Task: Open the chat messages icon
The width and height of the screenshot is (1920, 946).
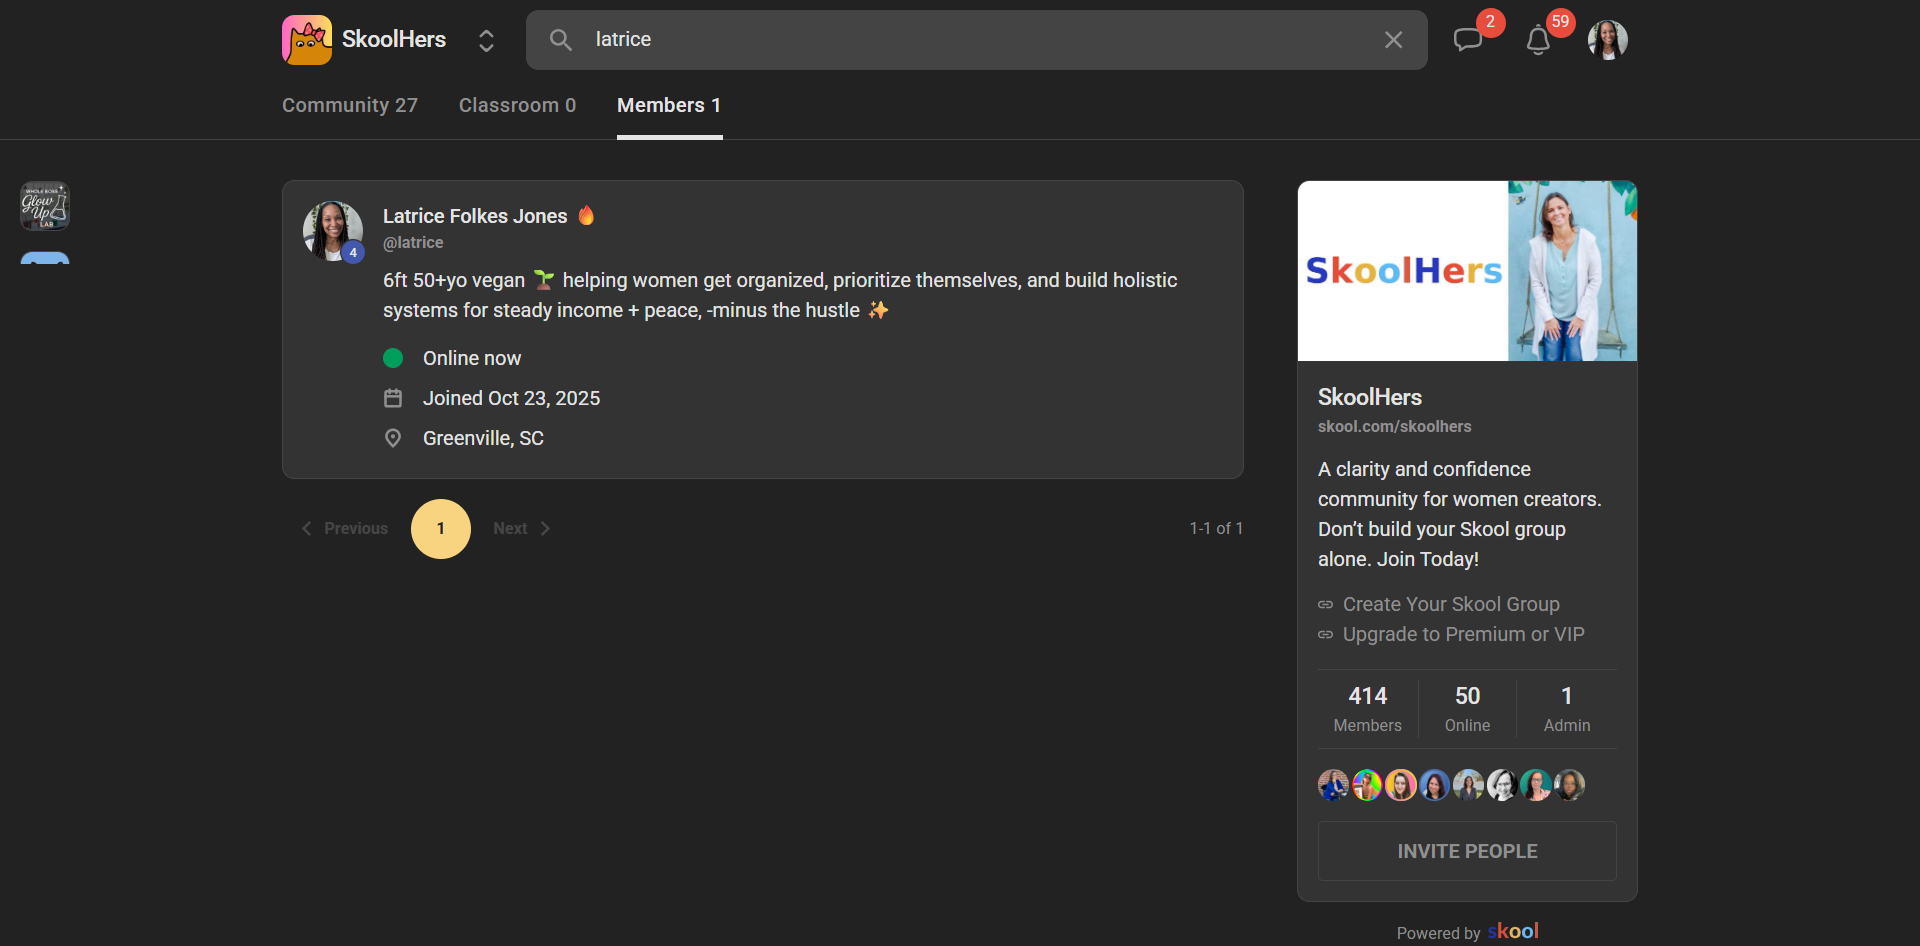Action: pyautogui.click(x=1467, y=40)
